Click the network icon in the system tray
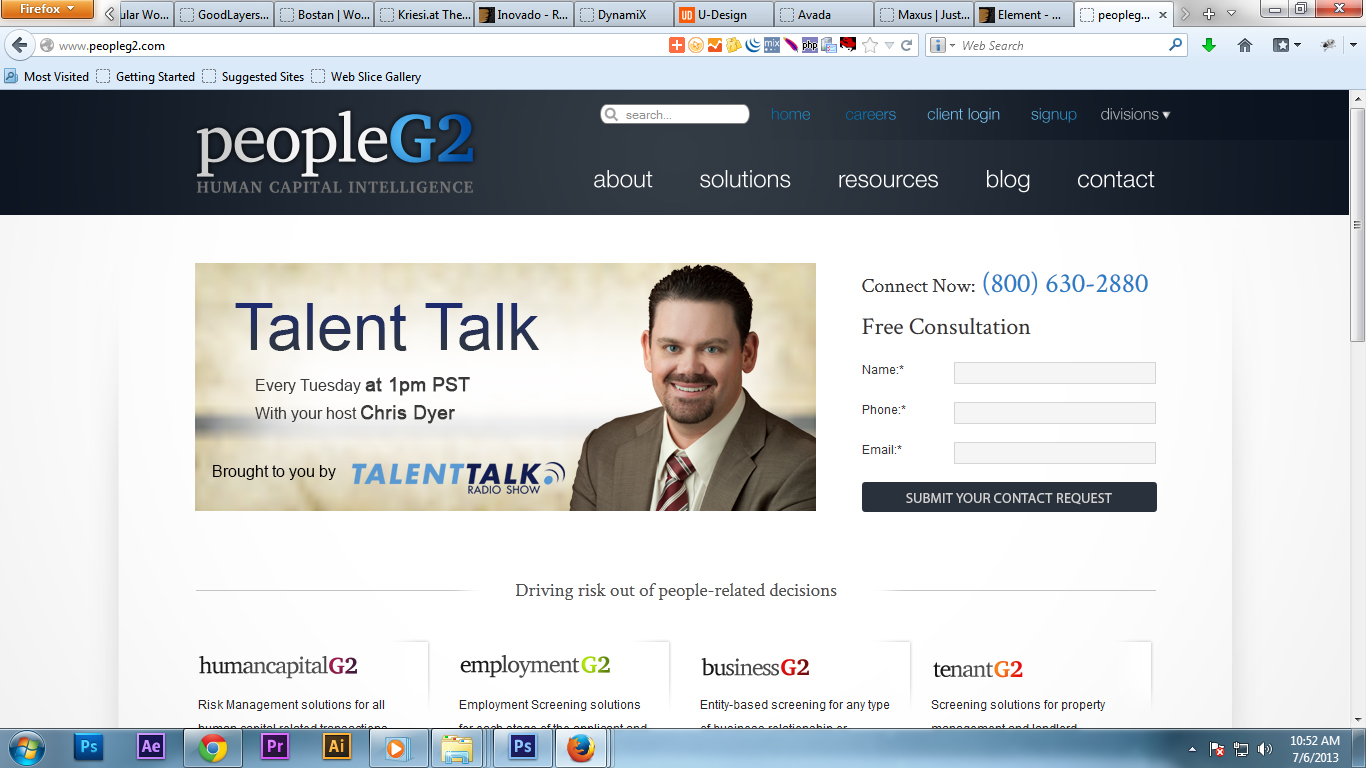The width and height of the screenshot is (1366, 768). pyautogui.click(x=1241, y=748)
